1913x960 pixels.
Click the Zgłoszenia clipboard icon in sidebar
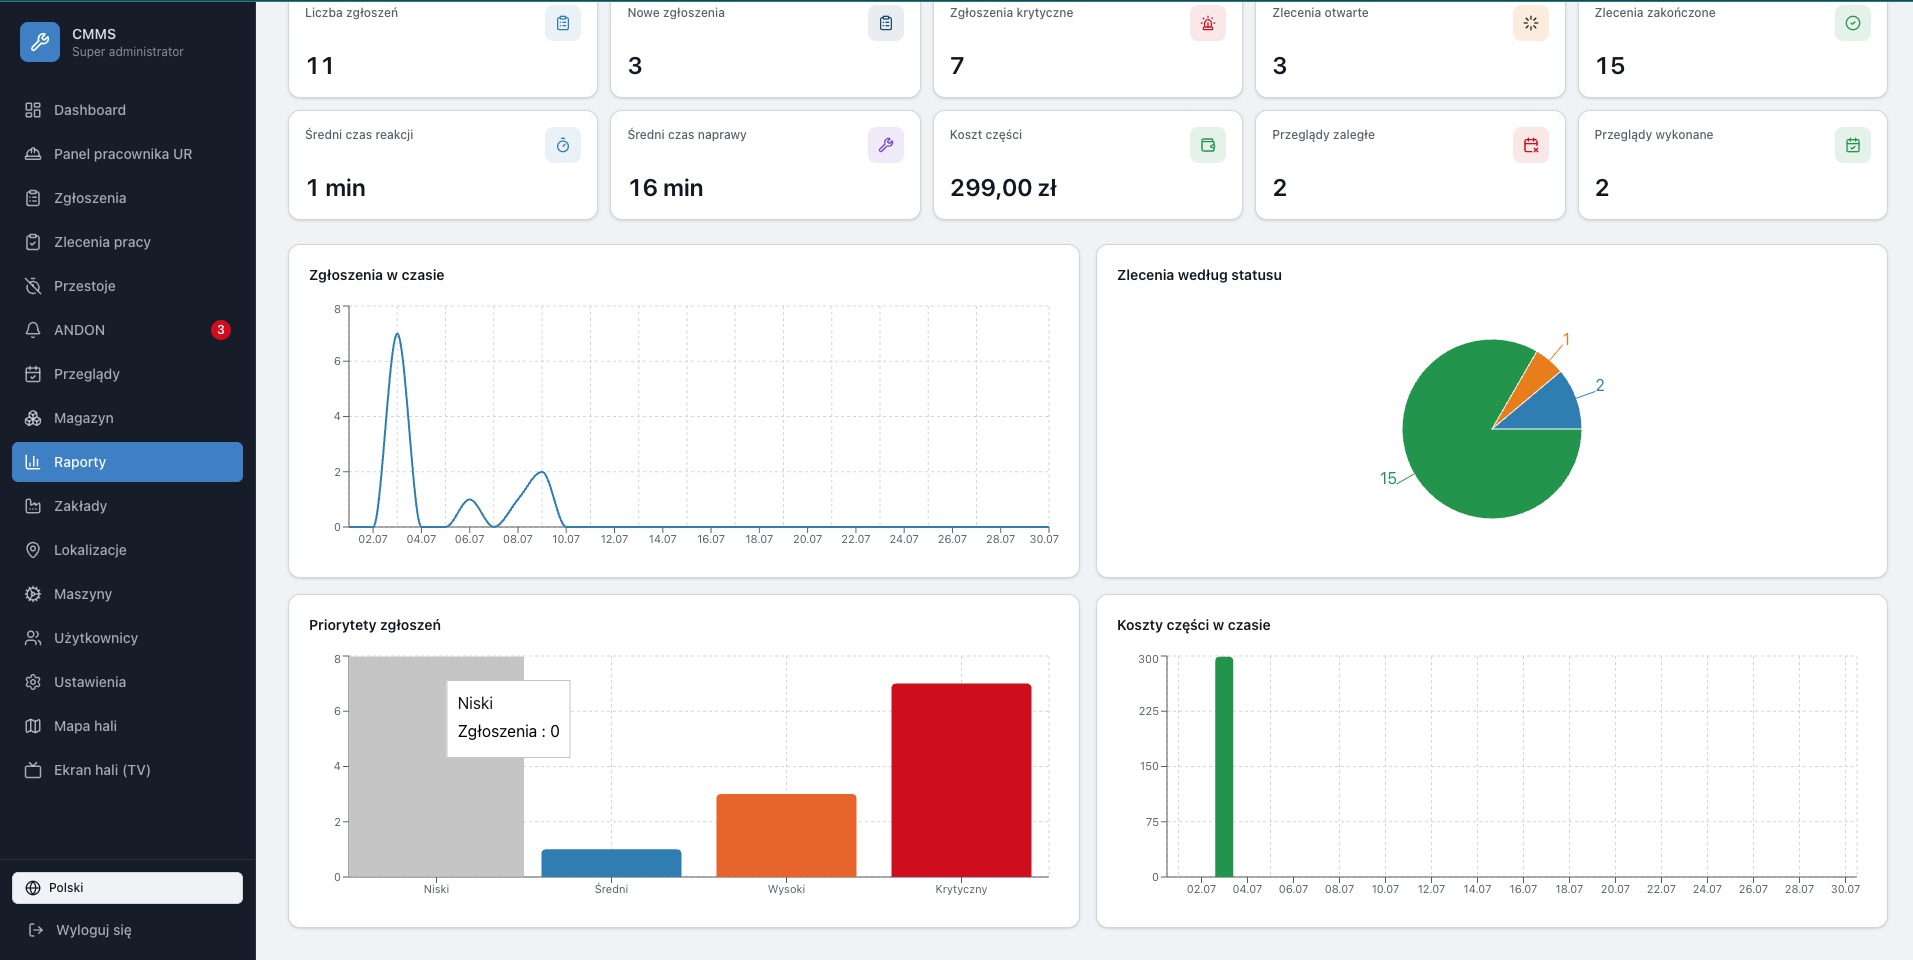point(33,198)
